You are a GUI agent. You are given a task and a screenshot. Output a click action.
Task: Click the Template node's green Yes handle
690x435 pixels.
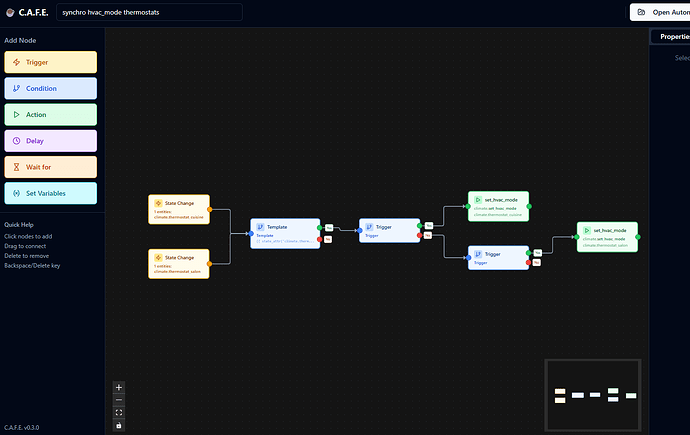320,228
